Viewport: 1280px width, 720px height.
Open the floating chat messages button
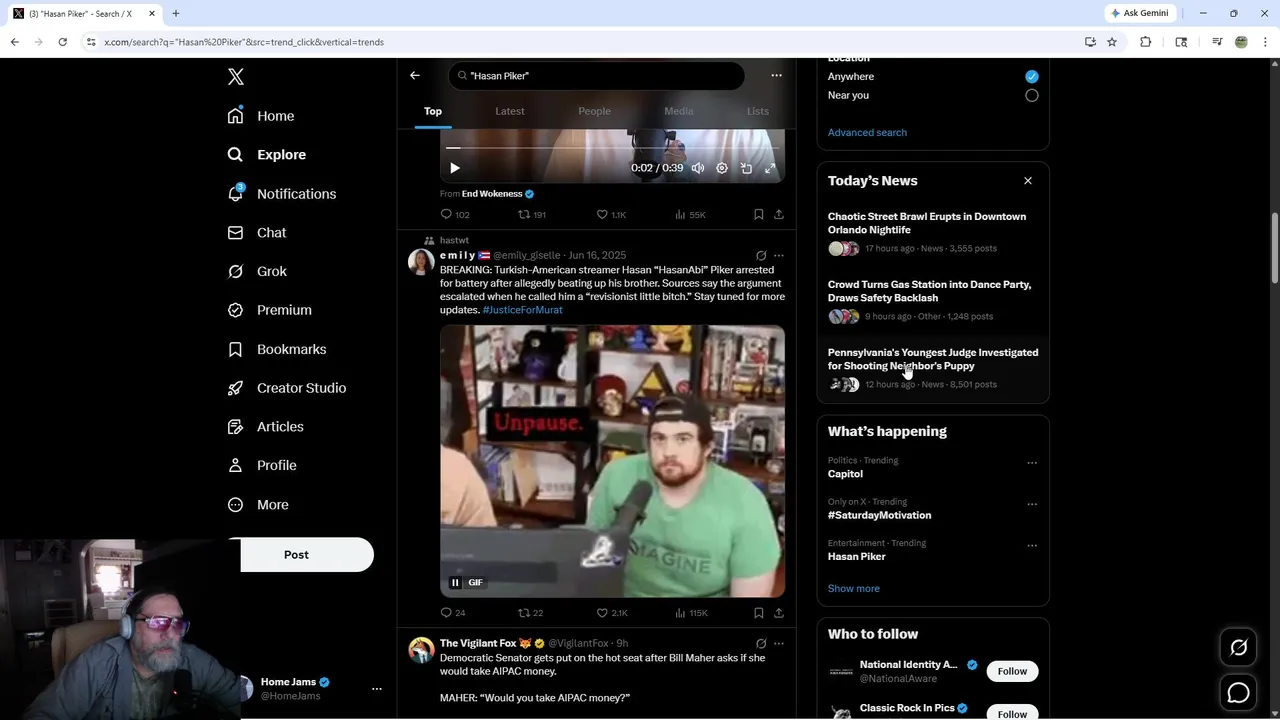pyautogui.click(x=1238, y=692)
